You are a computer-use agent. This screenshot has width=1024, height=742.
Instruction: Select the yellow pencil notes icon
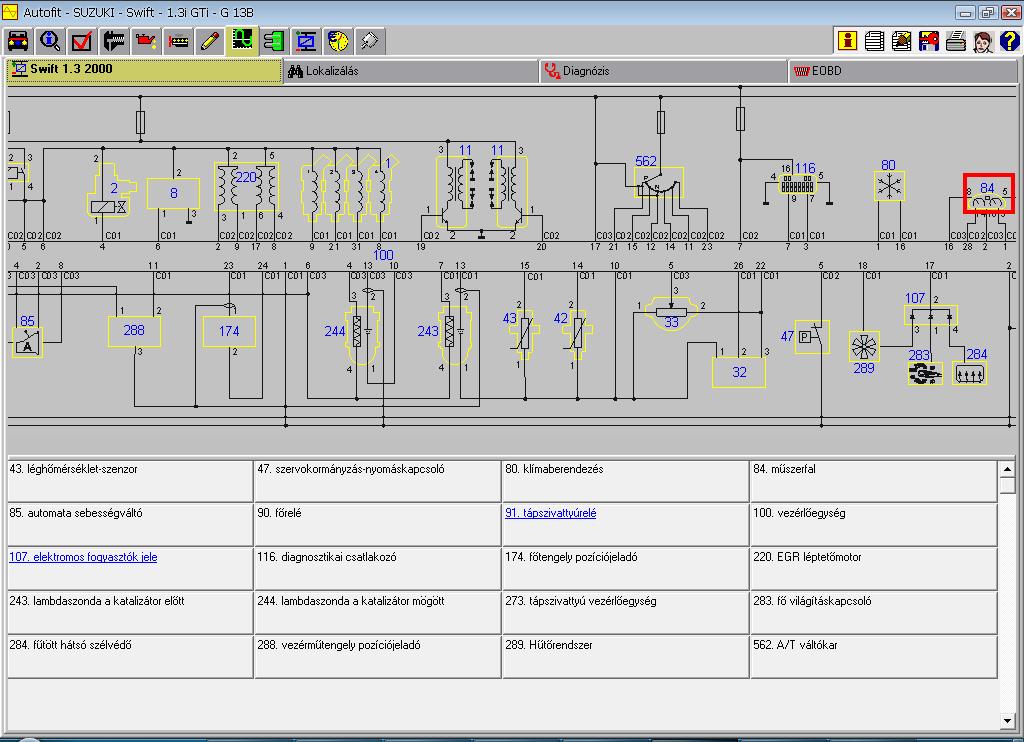(210, 41)
